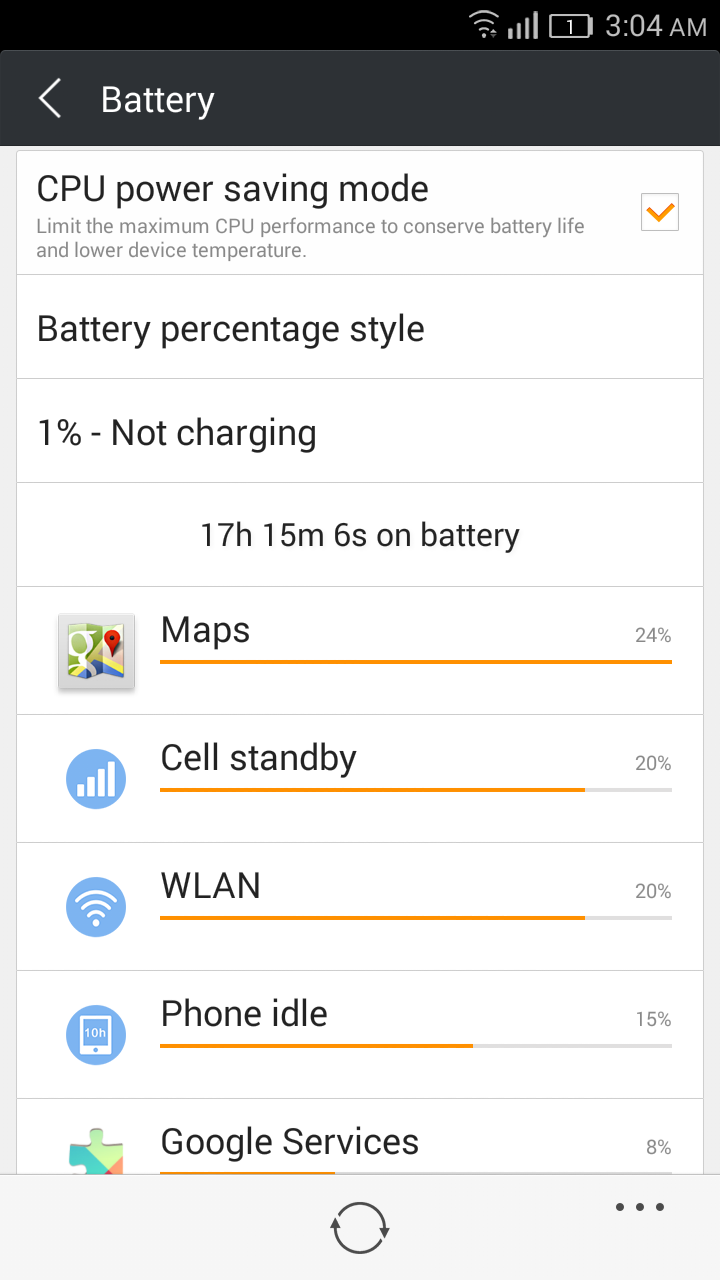Screen dimensions: 720x1280
Task: Select the 1% - Not charging row
Action: (360, 433)
